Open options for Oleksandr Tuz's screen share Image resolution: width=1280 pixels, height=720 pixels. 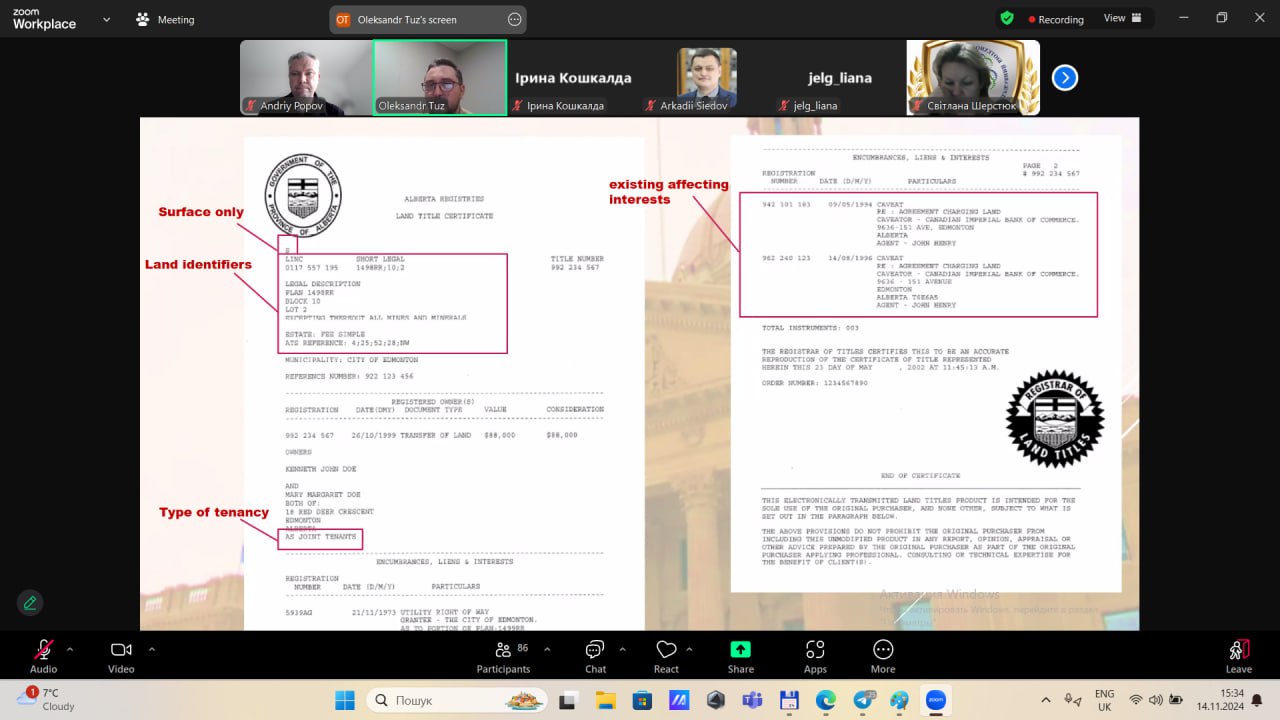tap(515, 19)
